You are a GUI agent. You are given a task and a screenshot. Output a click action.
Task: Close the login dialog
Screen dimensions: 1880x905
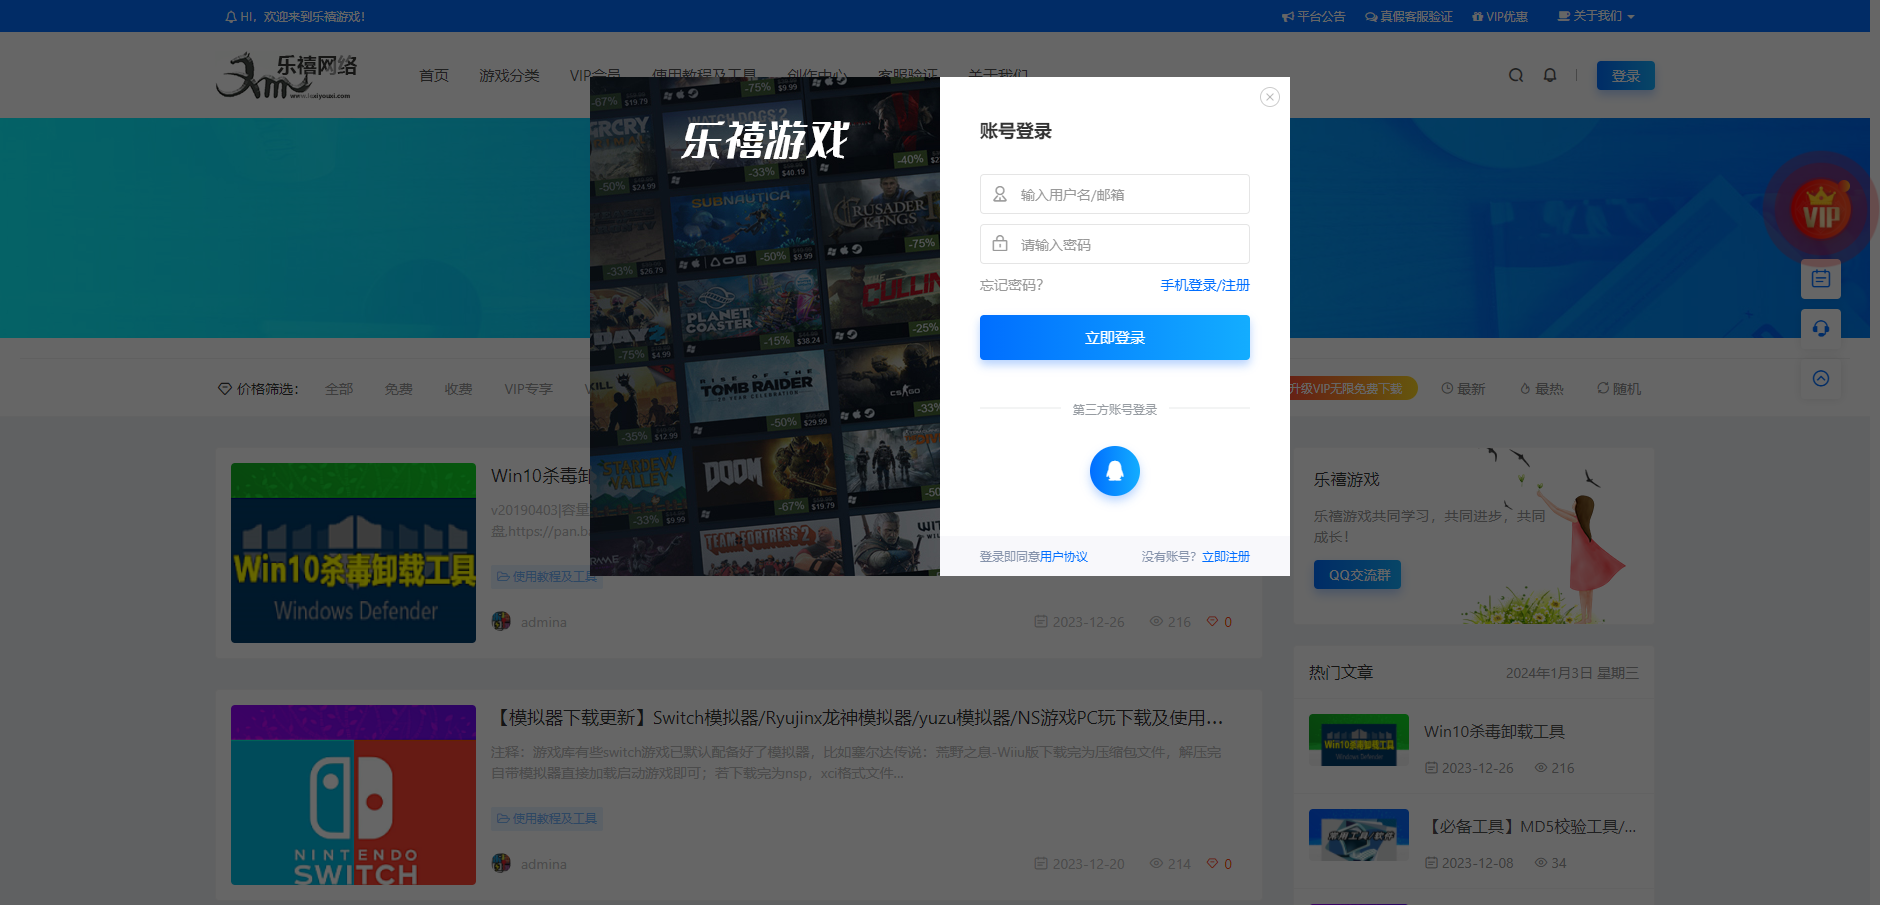coord(1269,97)
